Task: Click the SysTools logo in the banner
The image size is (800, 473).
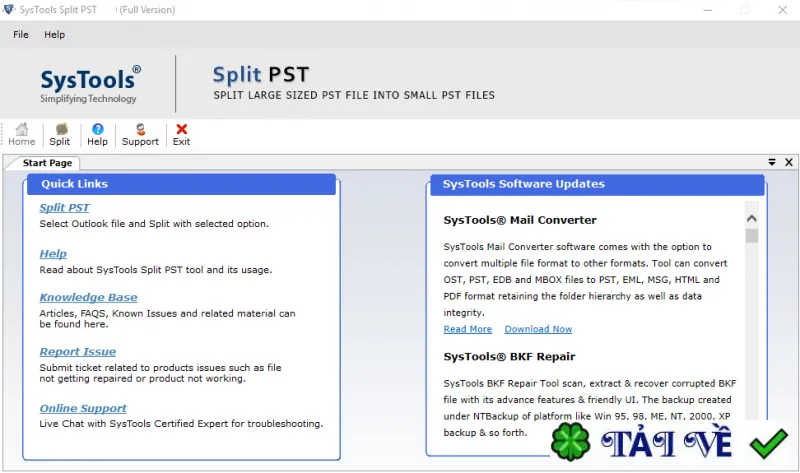Action: point(90,85)
